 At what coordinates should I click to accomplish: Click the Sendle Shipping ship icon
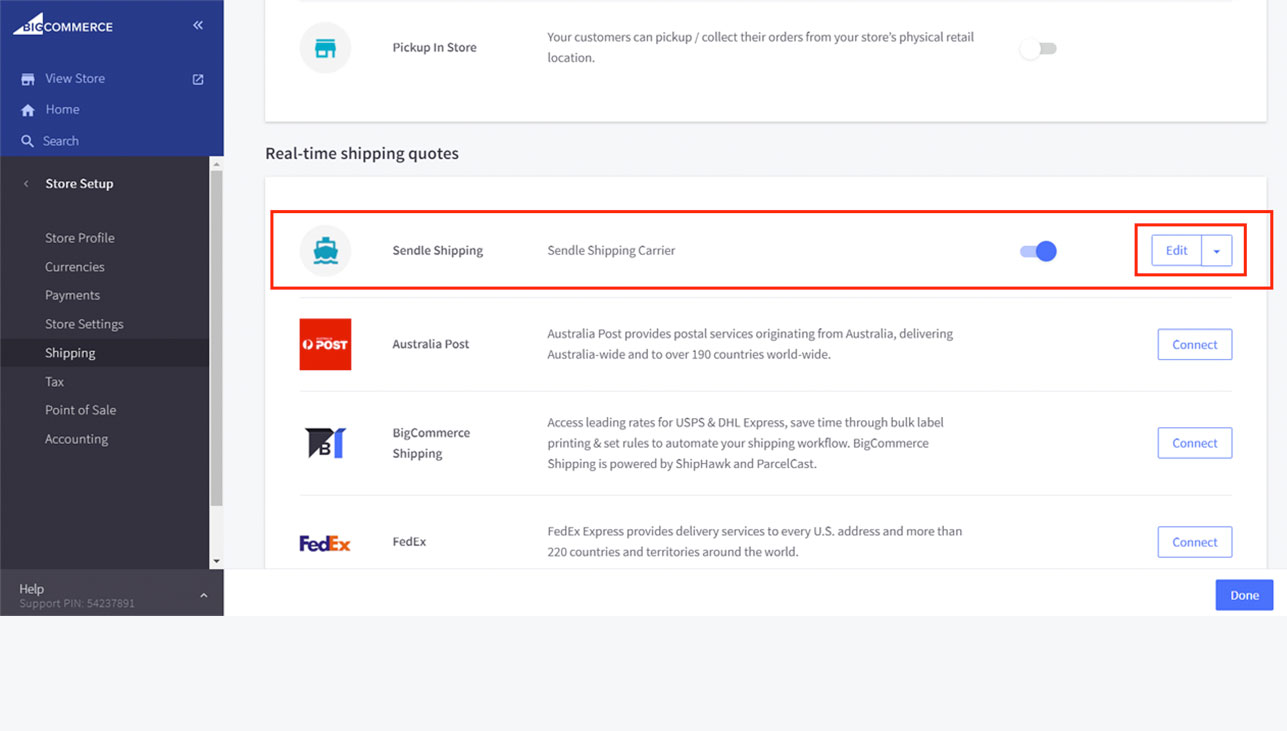point(325,251)
